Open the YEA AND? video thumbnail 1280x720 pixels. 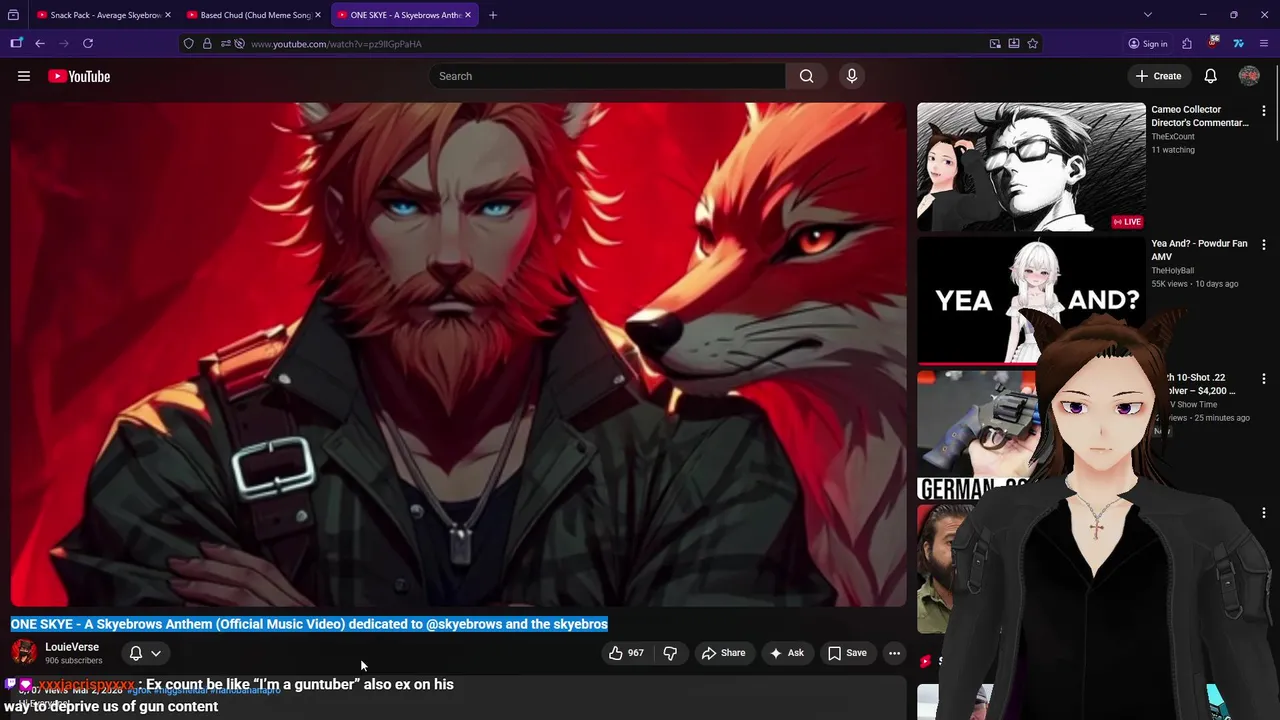(x=1031, y=300)
